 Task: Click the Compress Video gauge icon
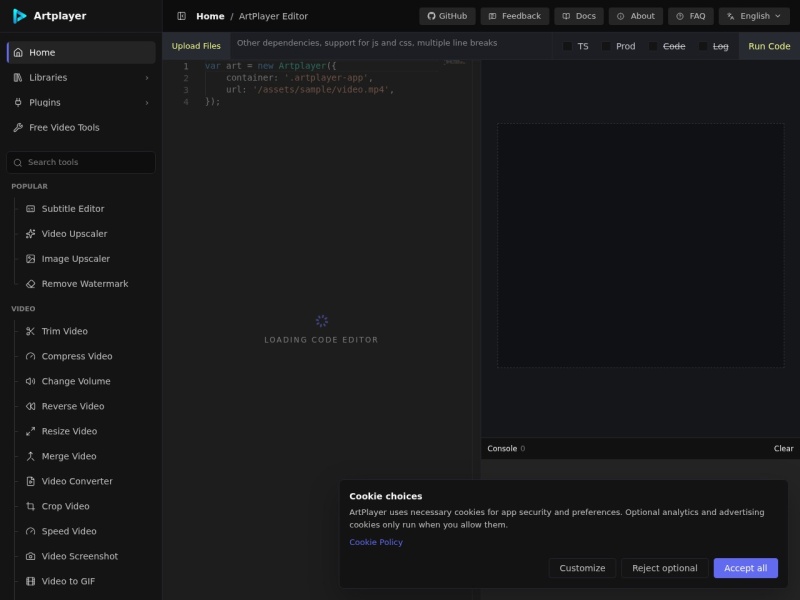click(31, 356)
